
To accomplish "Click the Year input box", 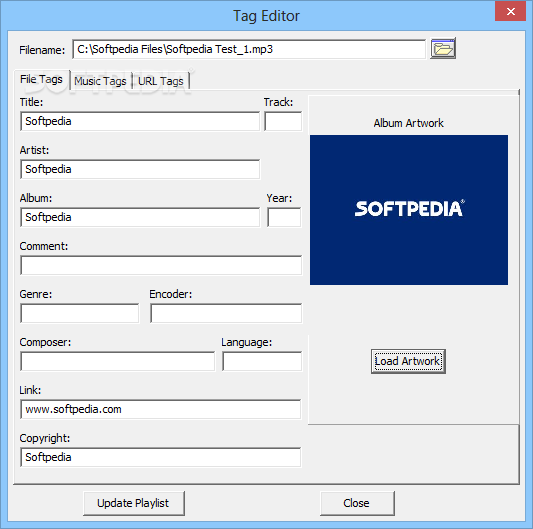I will pos(284,217).
